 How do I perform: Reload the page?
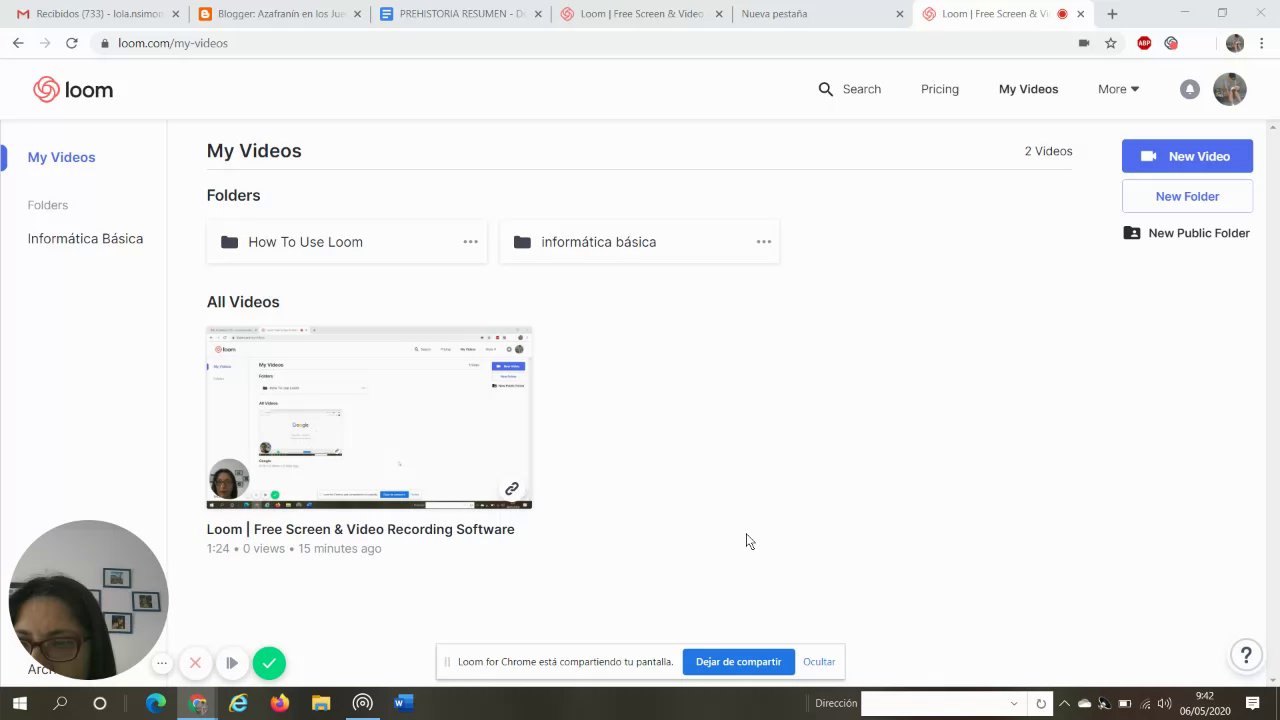pyautogui.click(x=72, y=43)
